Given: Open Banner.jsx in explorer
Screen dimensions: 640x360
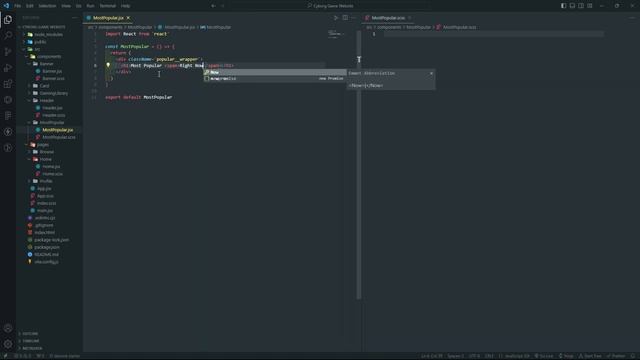Looking at the screenshot, I should [x=52, y=71].
